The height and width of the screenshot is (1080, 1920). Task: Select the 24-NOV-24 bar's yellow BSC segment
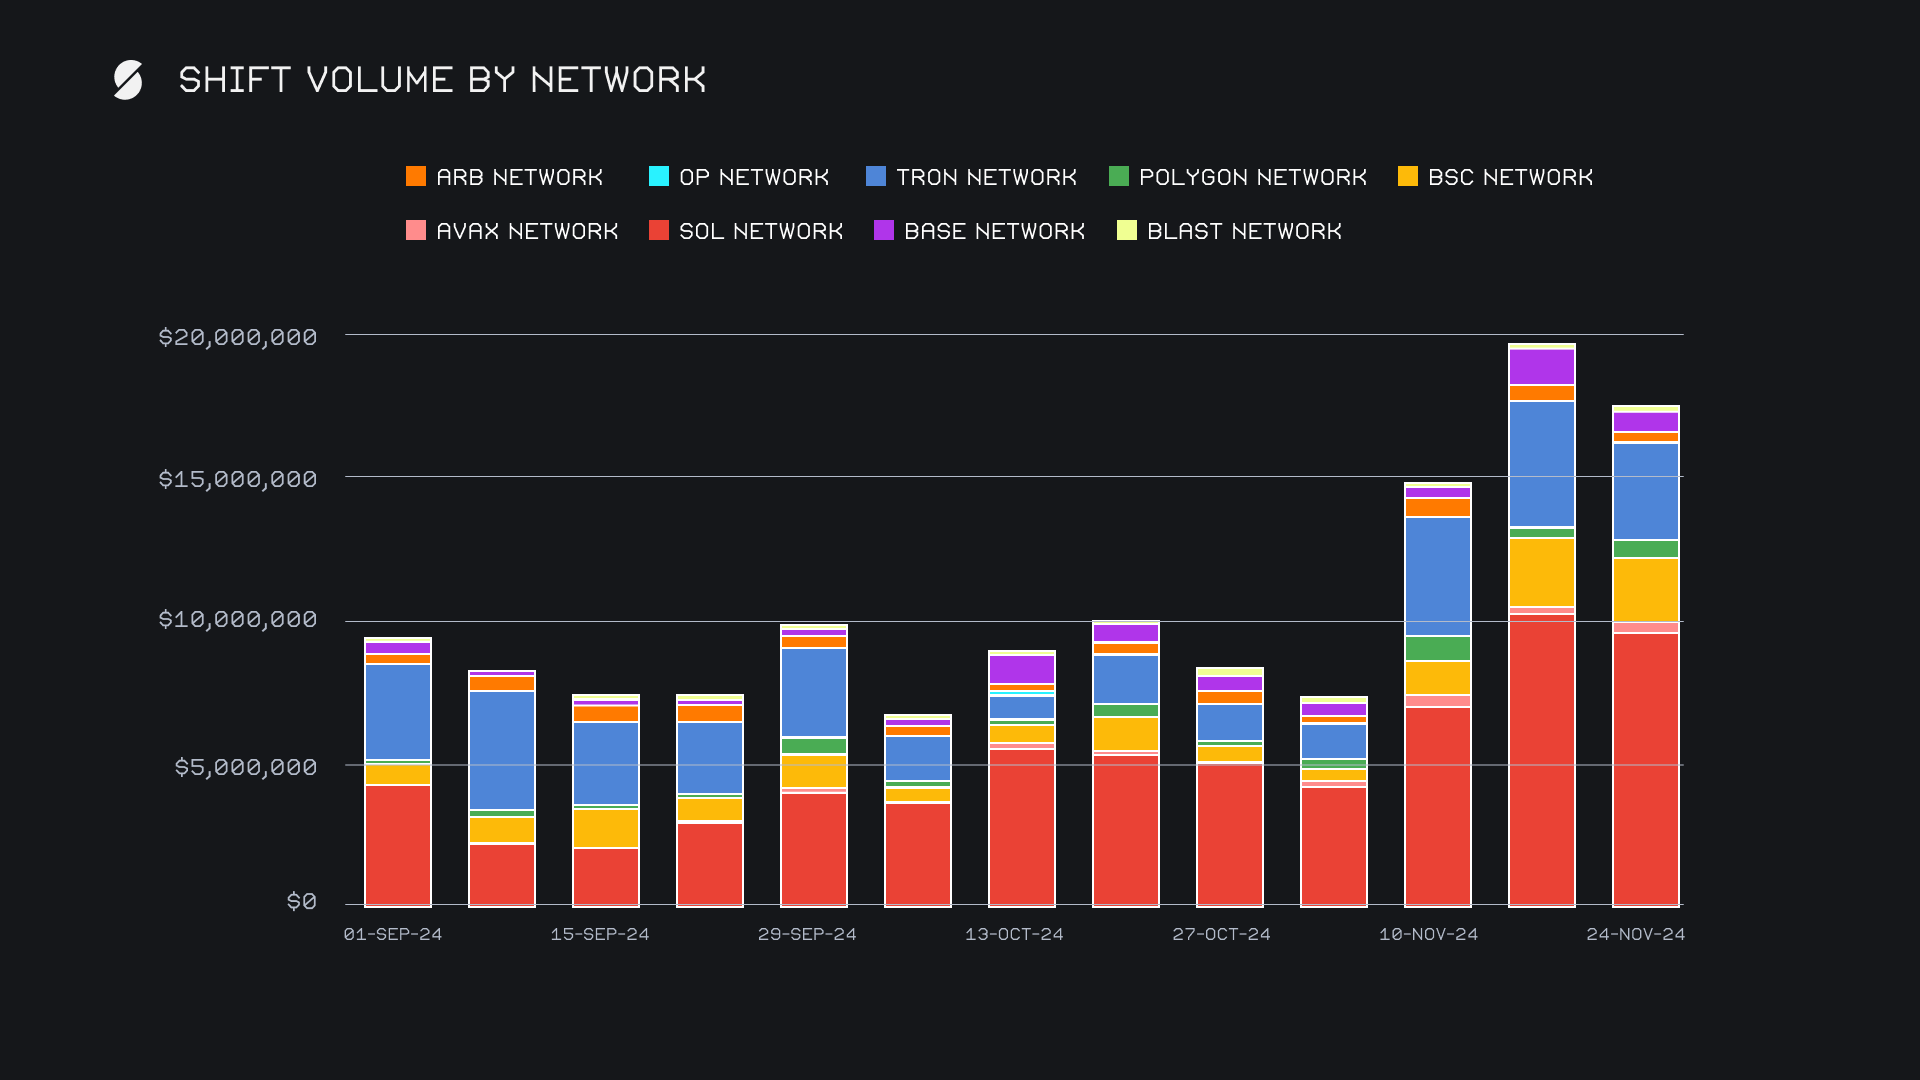click(x=1645, y=590)
